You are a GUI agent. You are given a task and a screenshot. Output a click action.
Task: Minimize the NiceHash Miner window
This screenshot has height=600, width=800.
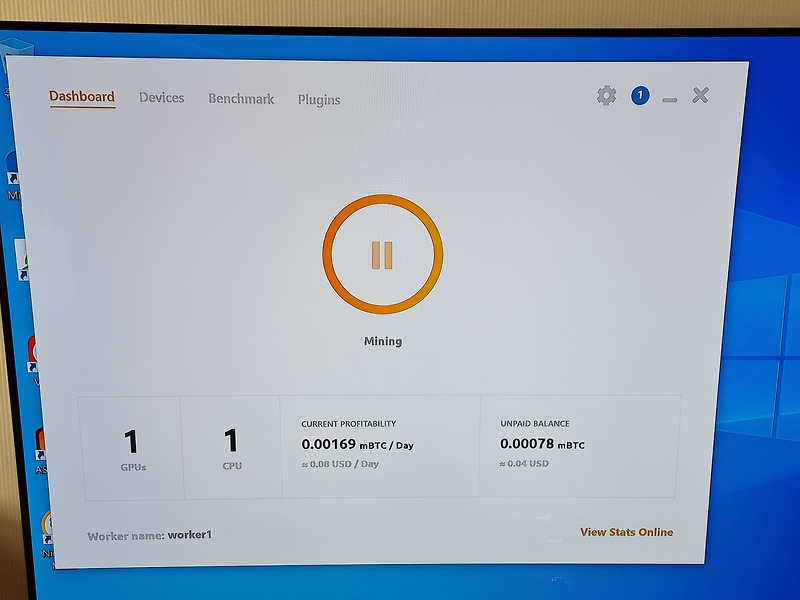[x=670, y=100]
